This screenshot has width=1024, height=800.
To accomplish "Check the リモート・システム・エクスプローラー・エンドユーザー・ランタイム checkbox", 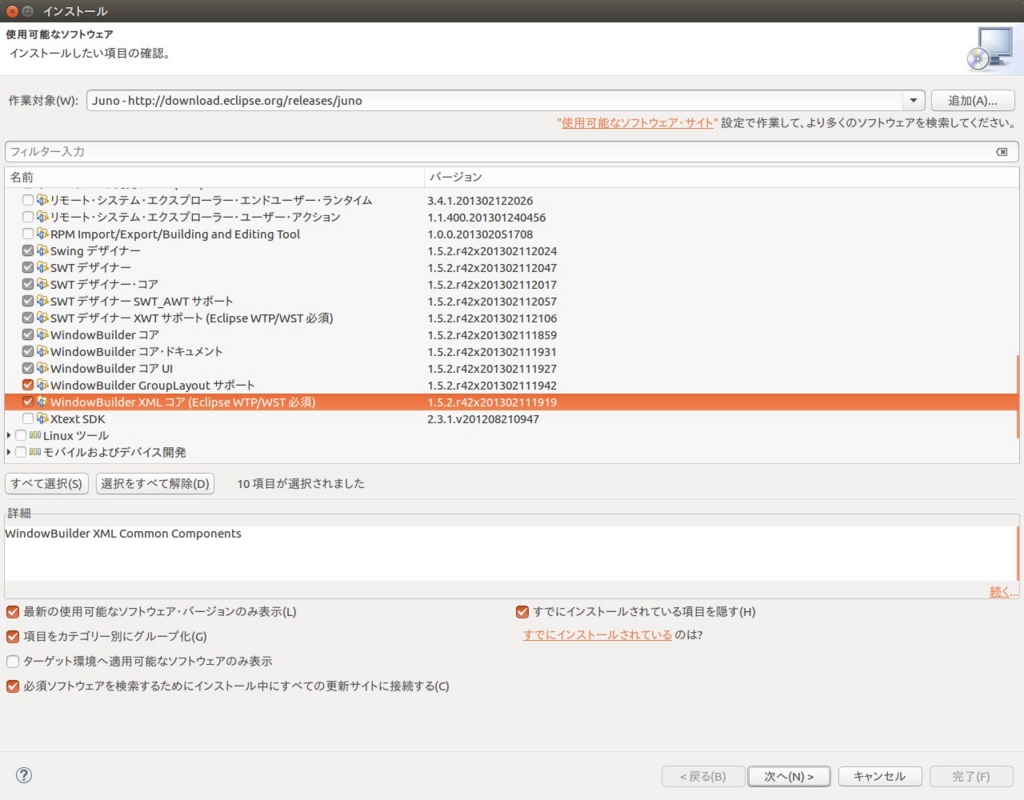I will [27, 200].
